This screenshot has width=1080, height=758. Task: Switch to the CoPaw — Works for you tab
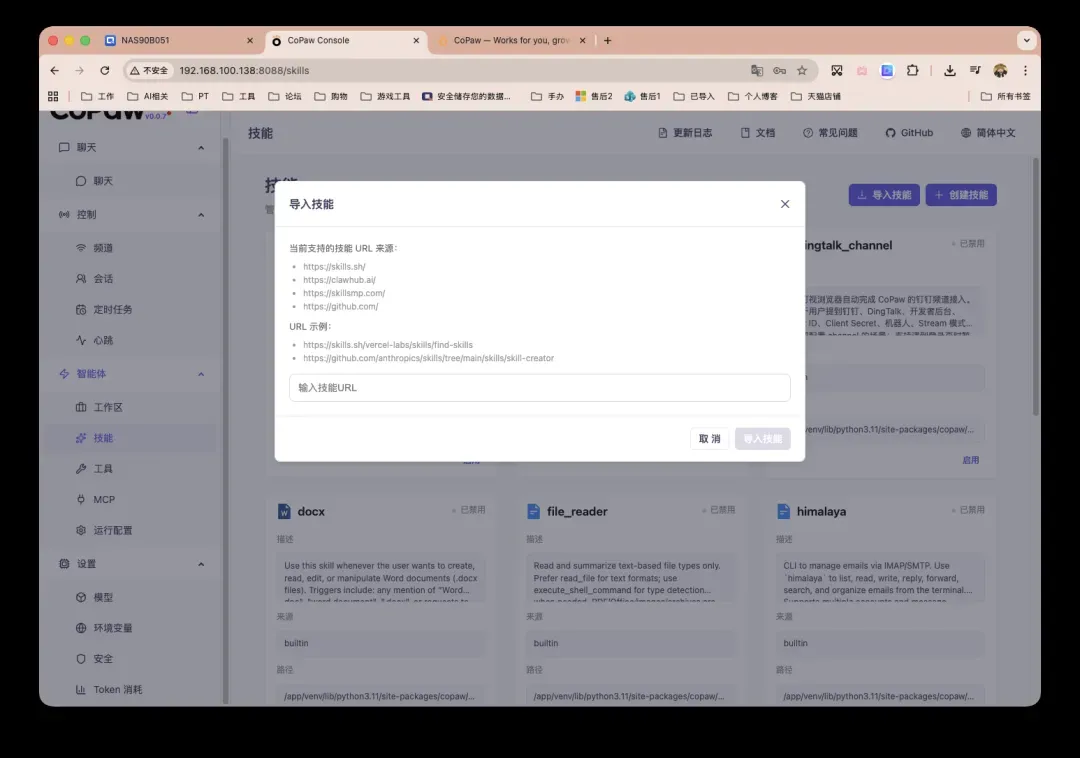[510, 41]
